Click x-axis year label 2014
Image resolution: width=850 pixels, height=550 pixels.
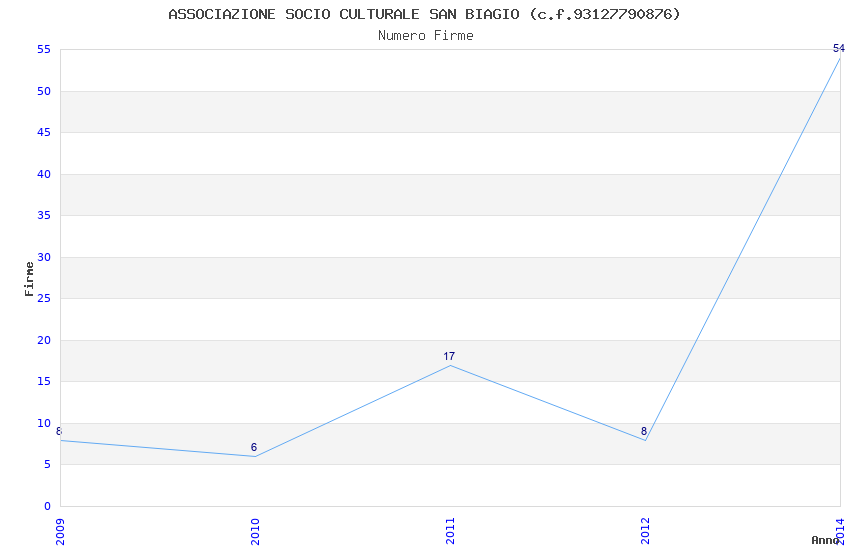(840, 532)
